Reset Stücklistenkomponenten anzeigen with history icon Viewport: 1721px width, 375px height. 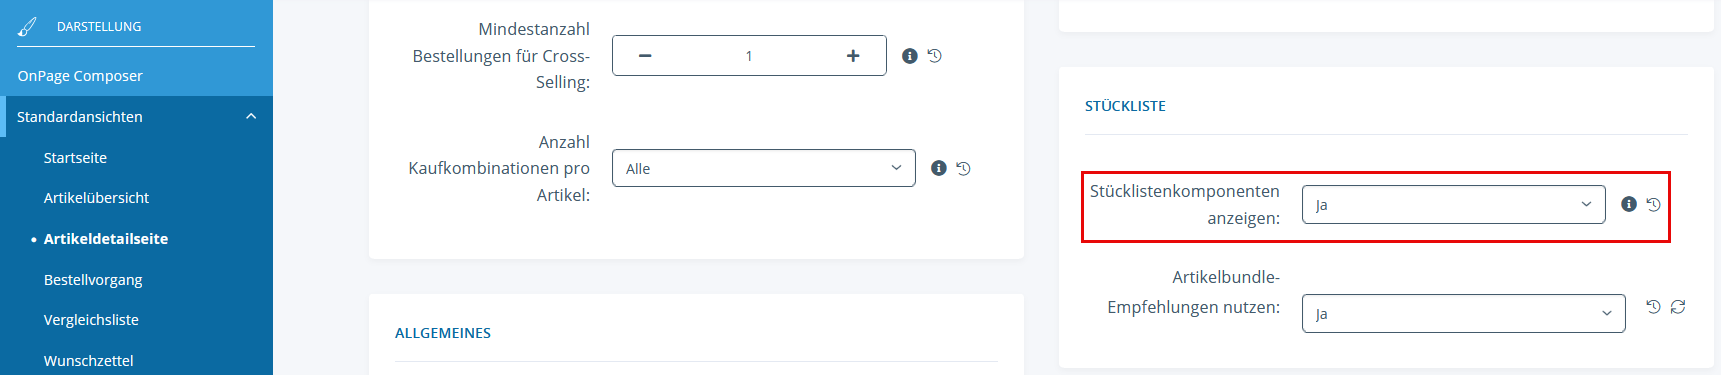pos(1654,204)
